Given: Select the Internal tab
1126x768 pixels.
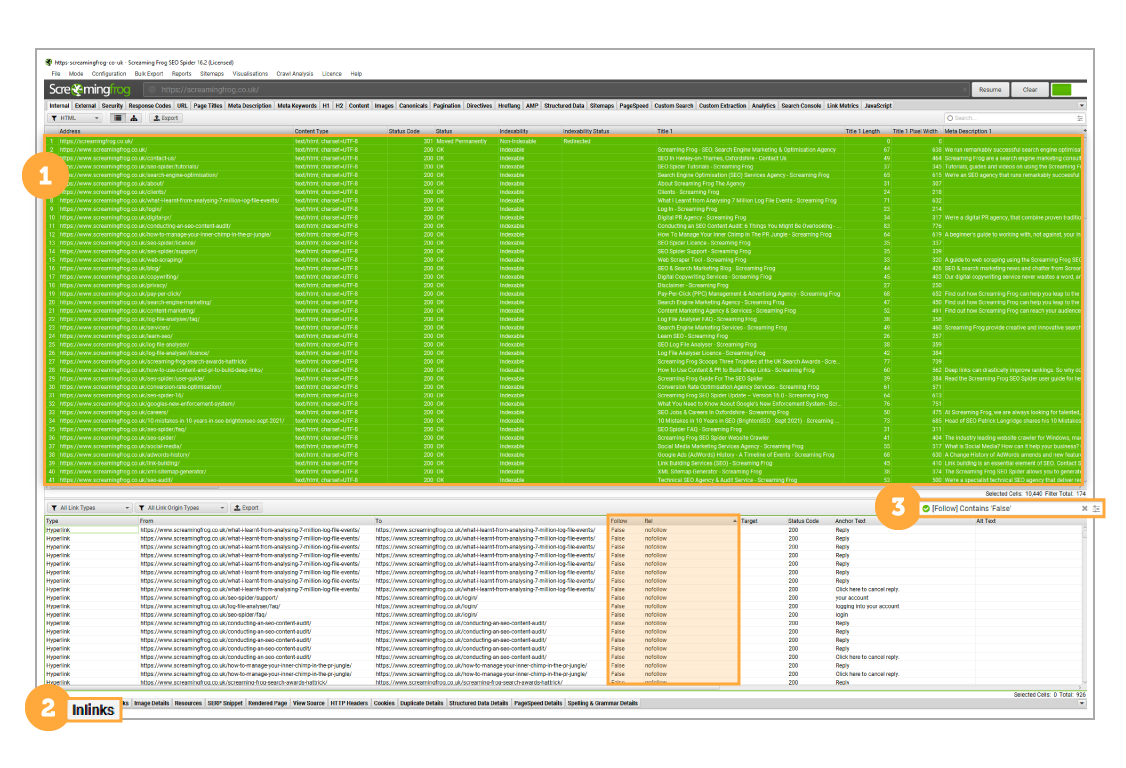Looking at the screenshot, I should pos(60,106).
